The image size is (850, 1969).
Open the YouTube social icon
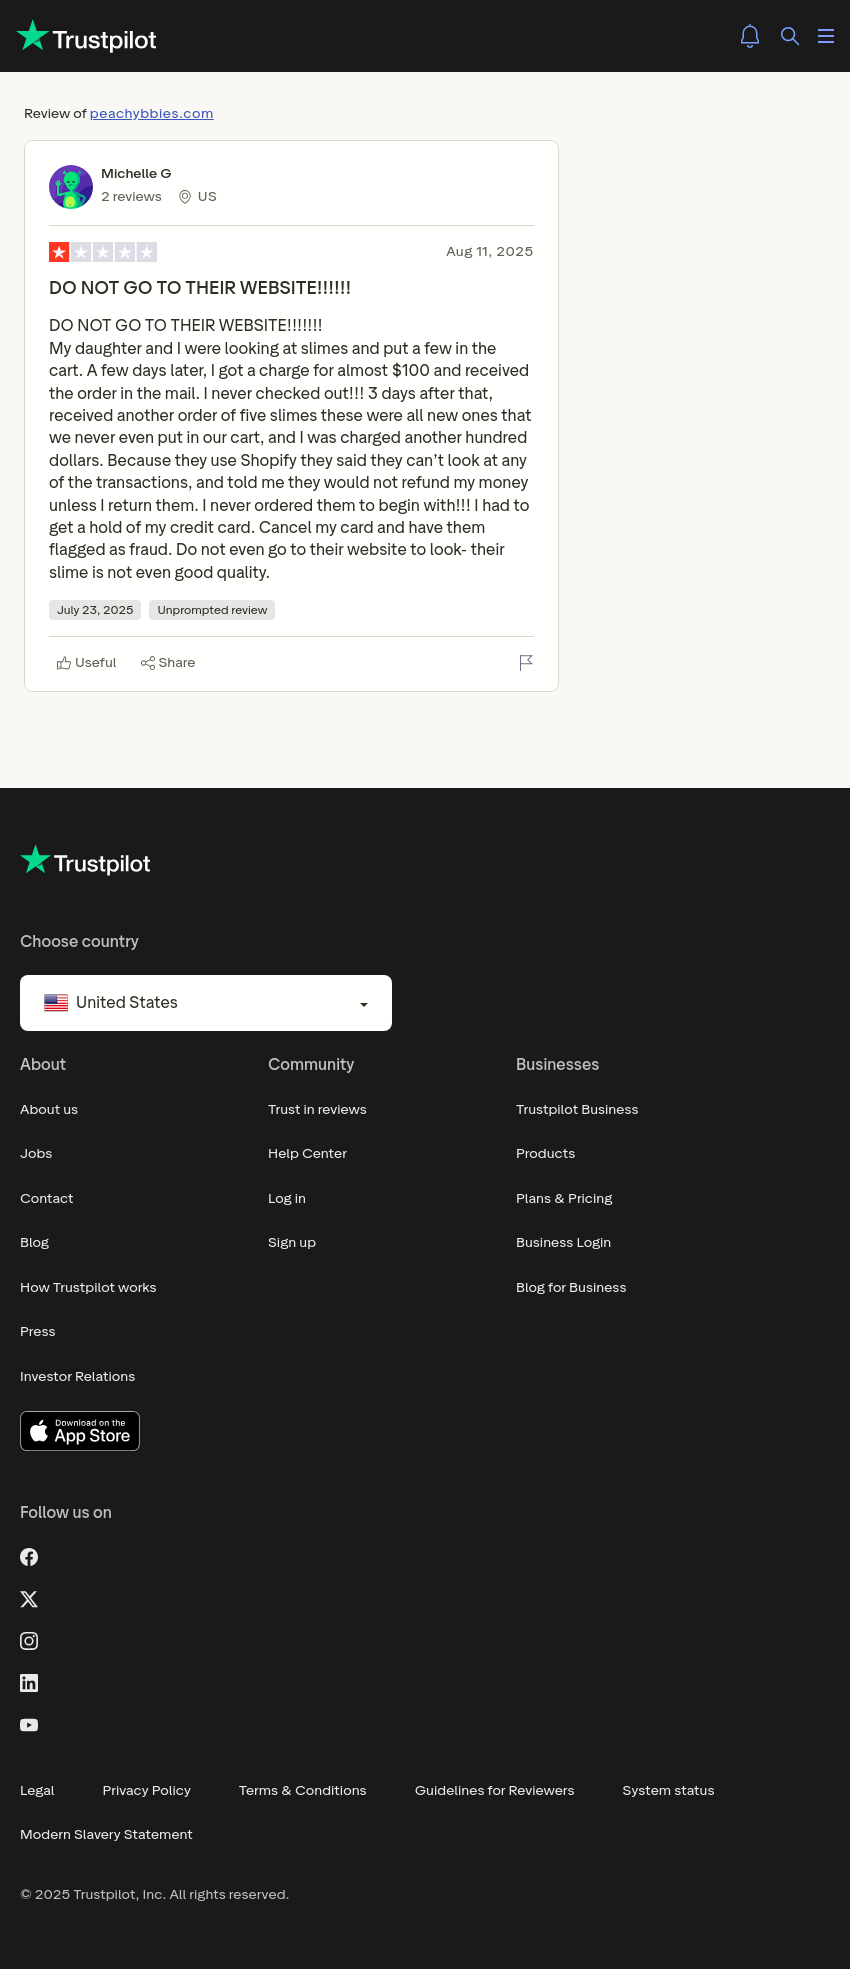[29, 1725]
